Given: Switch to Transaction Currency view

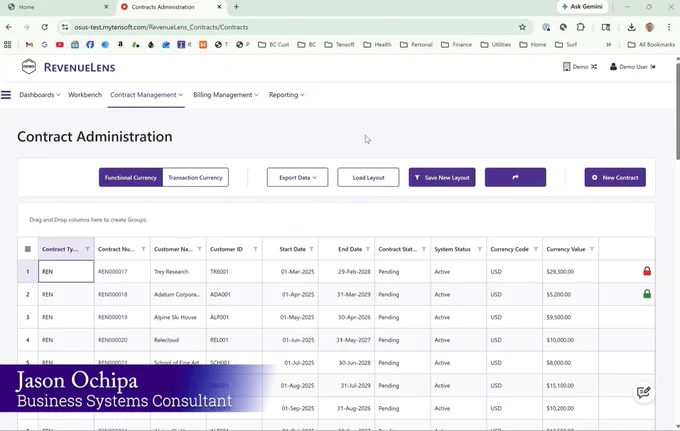Looking at the screenshot, I should [195, 177].
